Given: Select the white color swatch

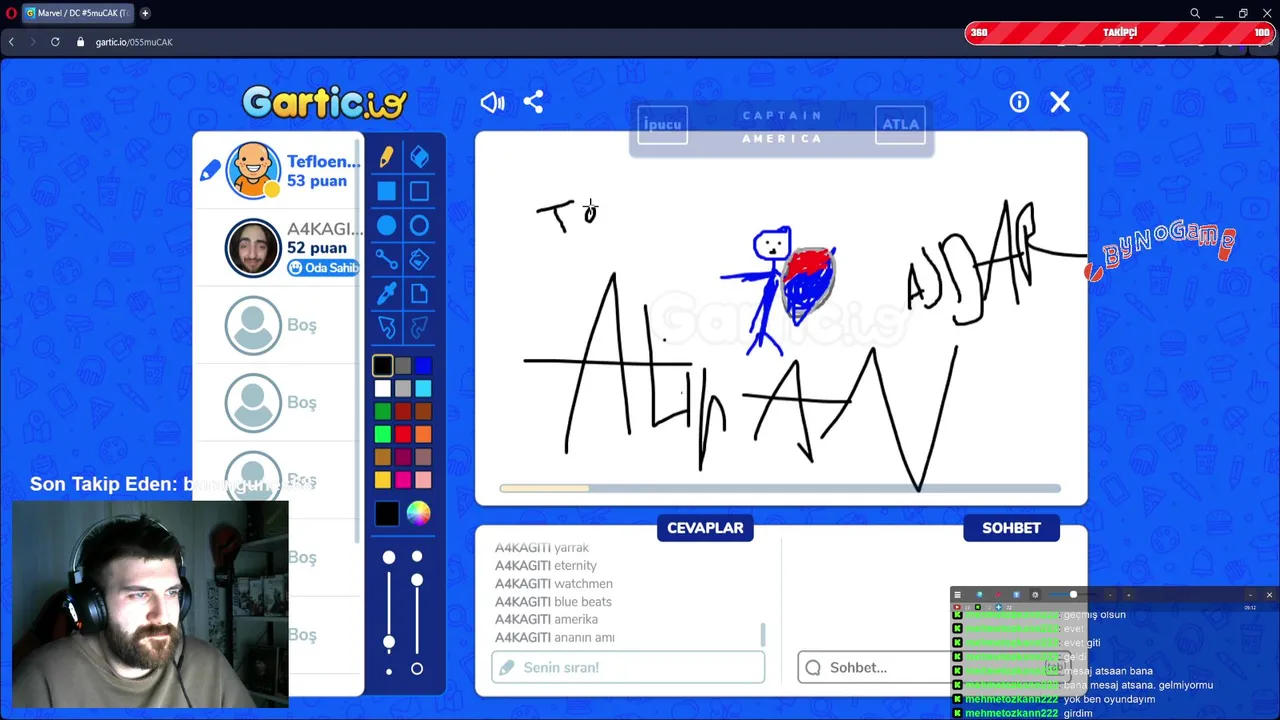Looking at the screenshot, I should 382,389.
